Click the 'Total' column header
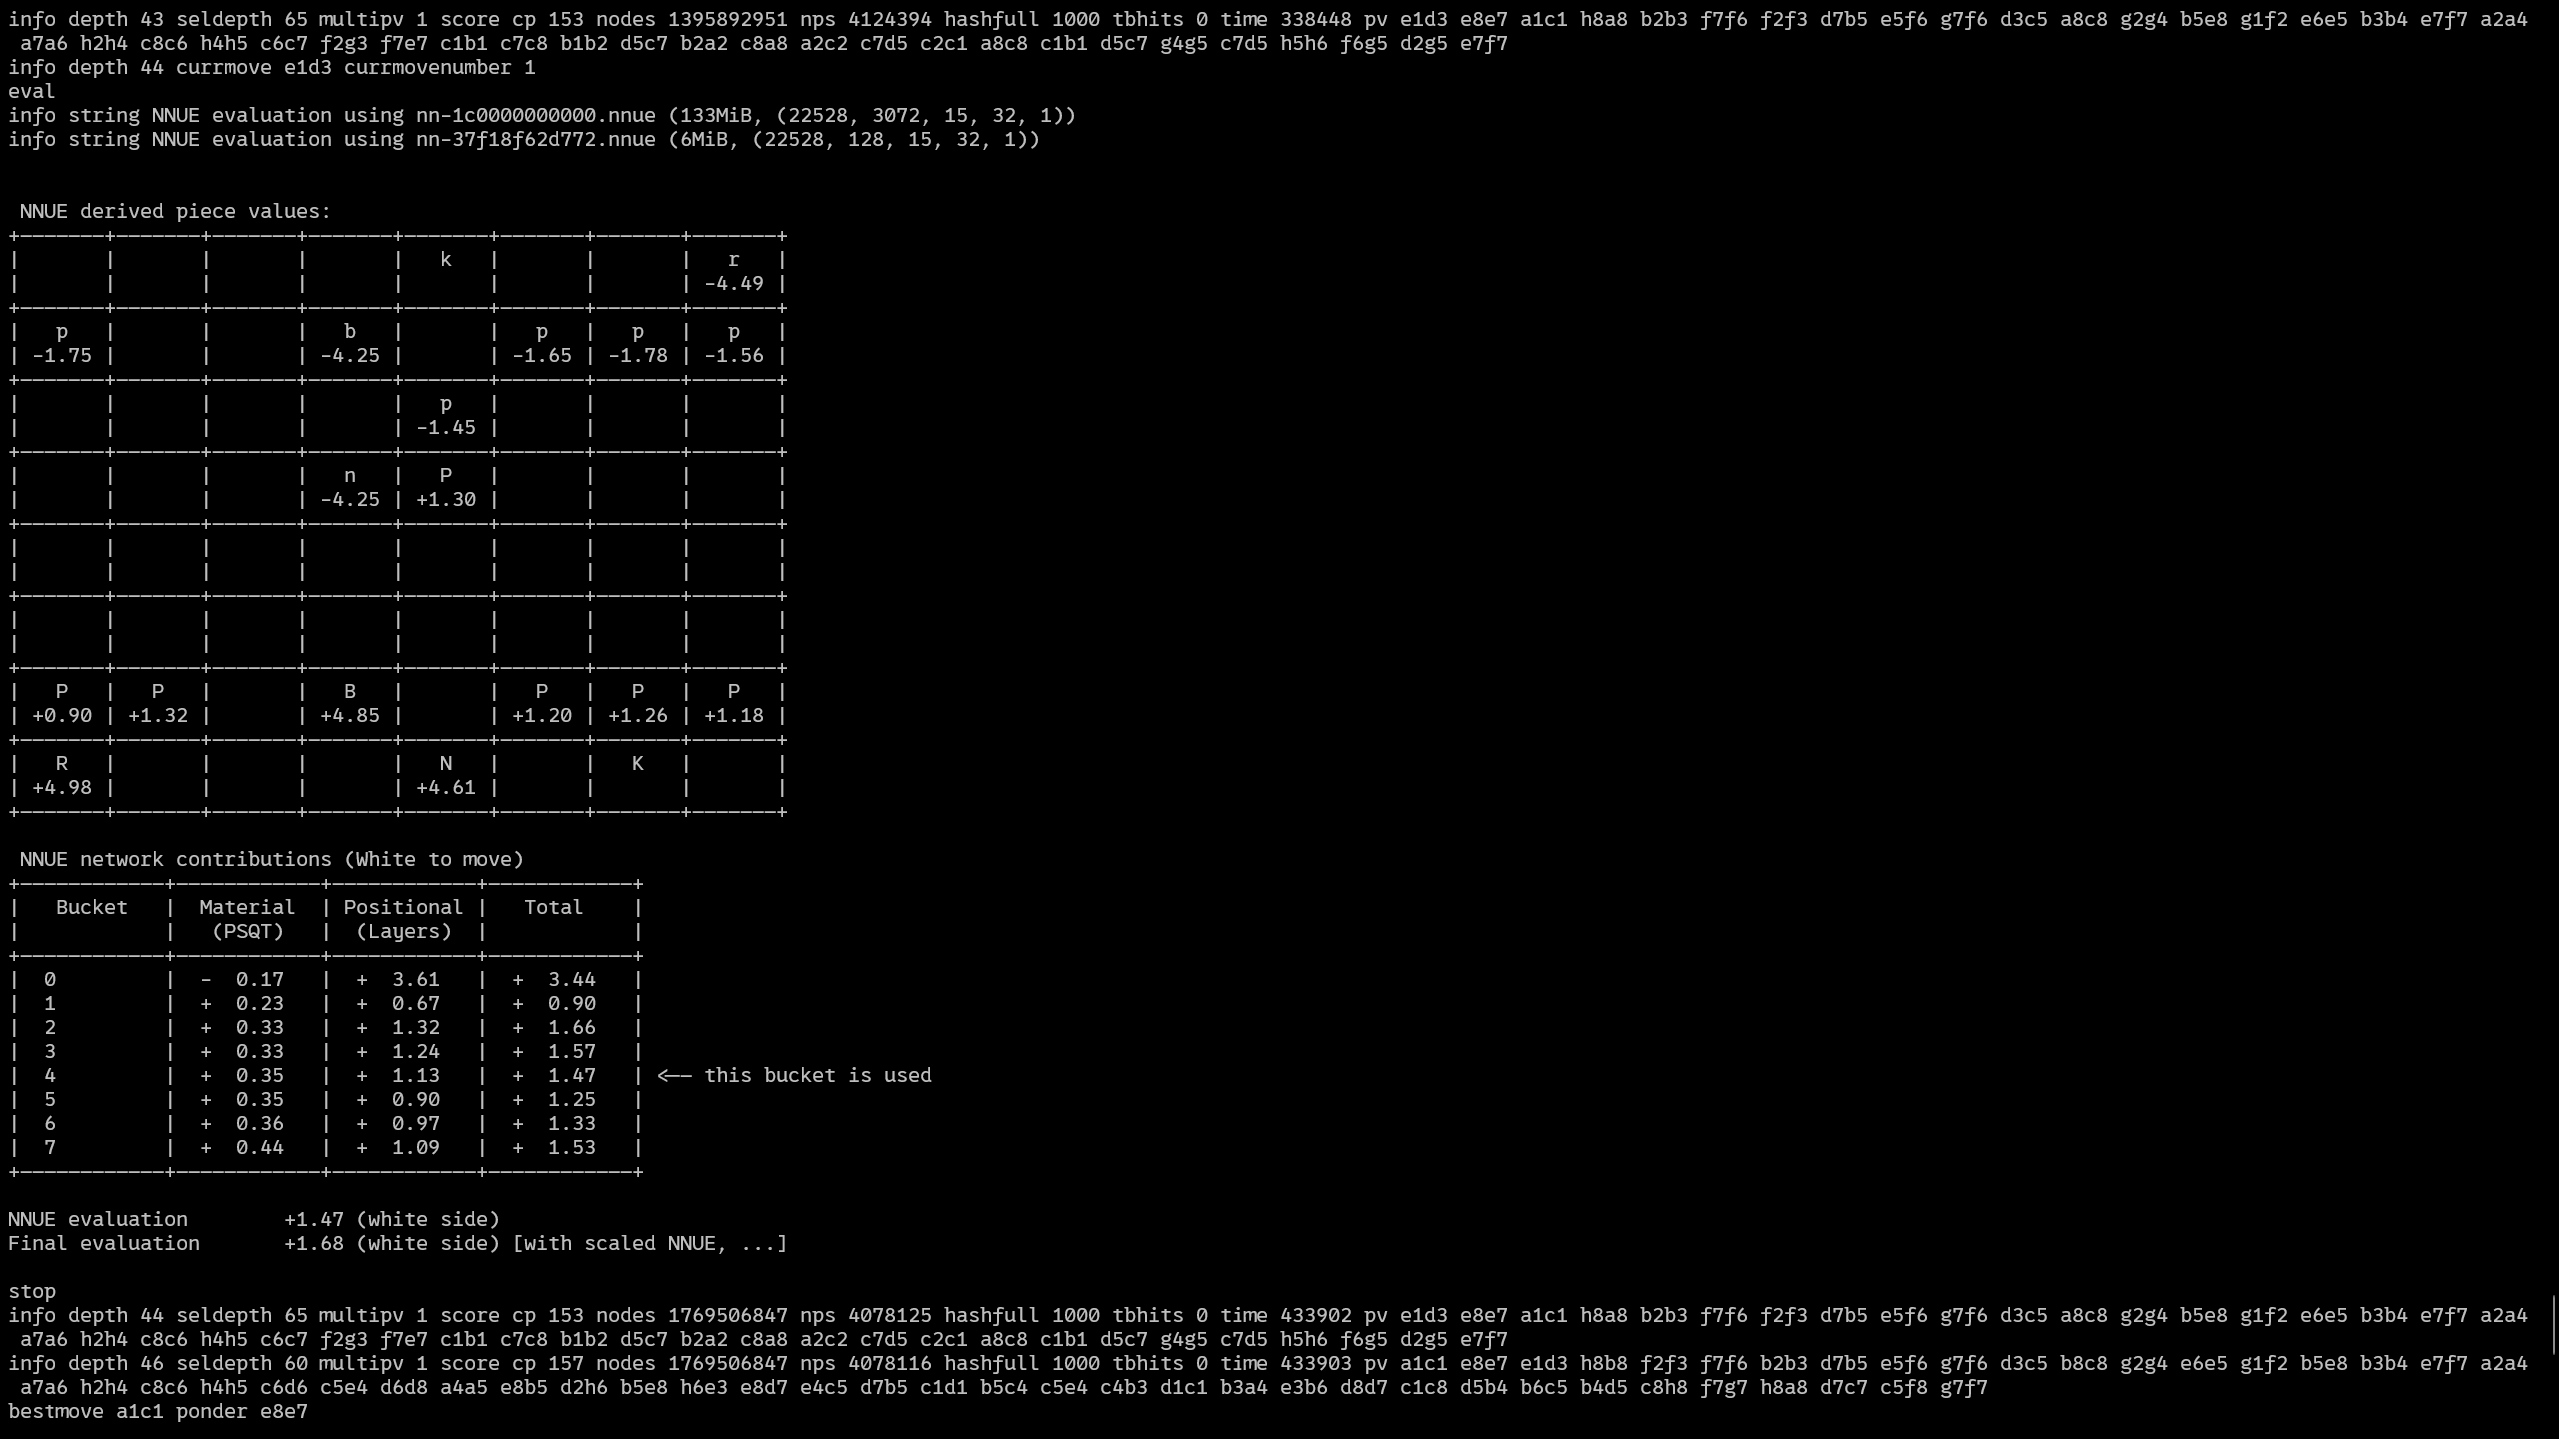The image size is (2559, 1439). pyautogui.click(x=553, y=907)
